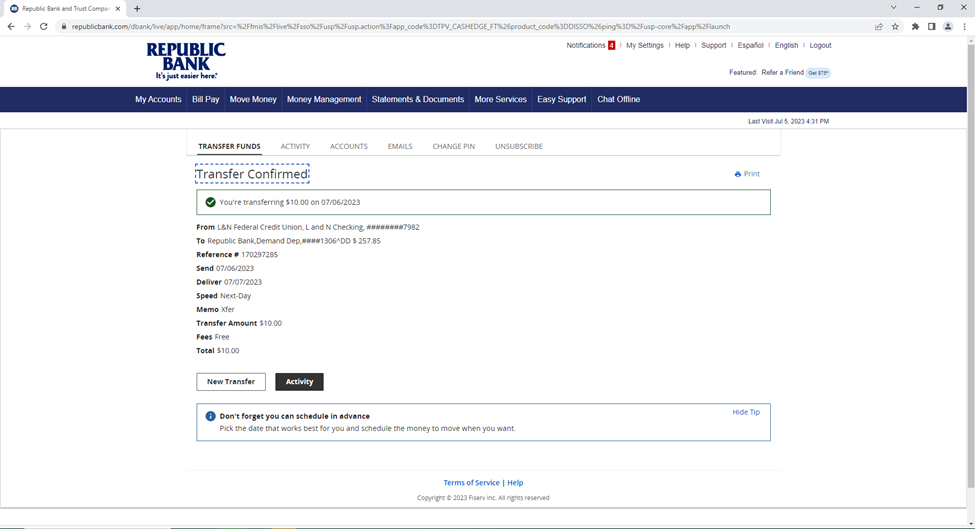The width and height of the screenshot is (975, 529).
Task: Click the Memo value Xfer
Action: coord(228,310)
